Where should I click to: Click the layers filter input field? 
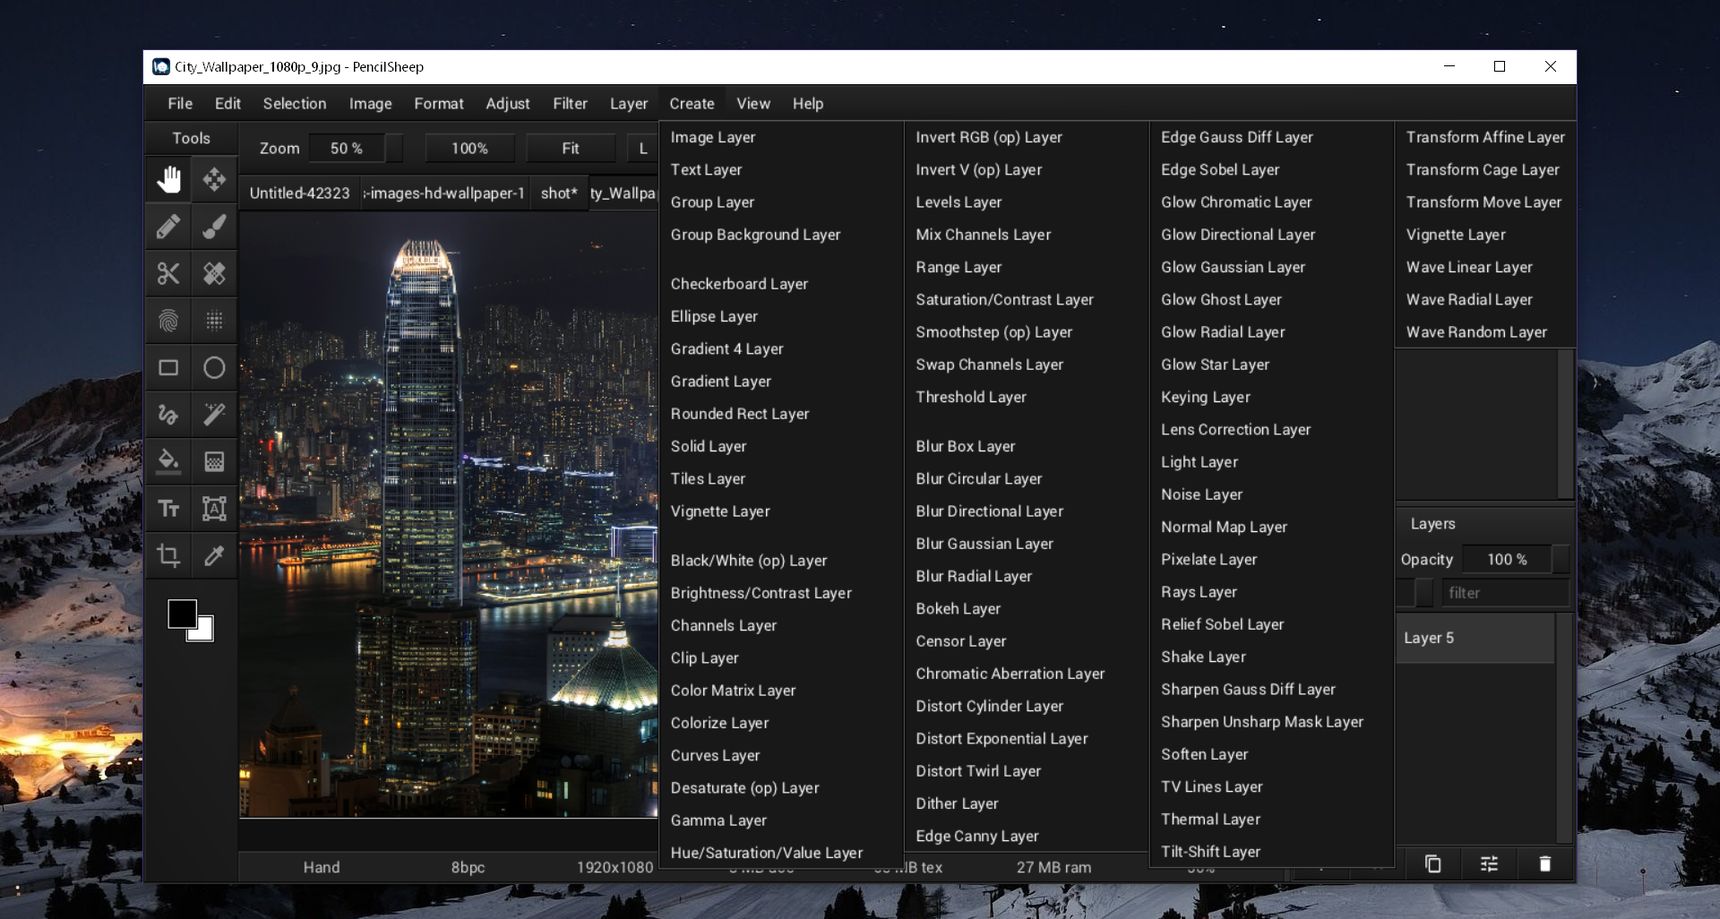1505,593
